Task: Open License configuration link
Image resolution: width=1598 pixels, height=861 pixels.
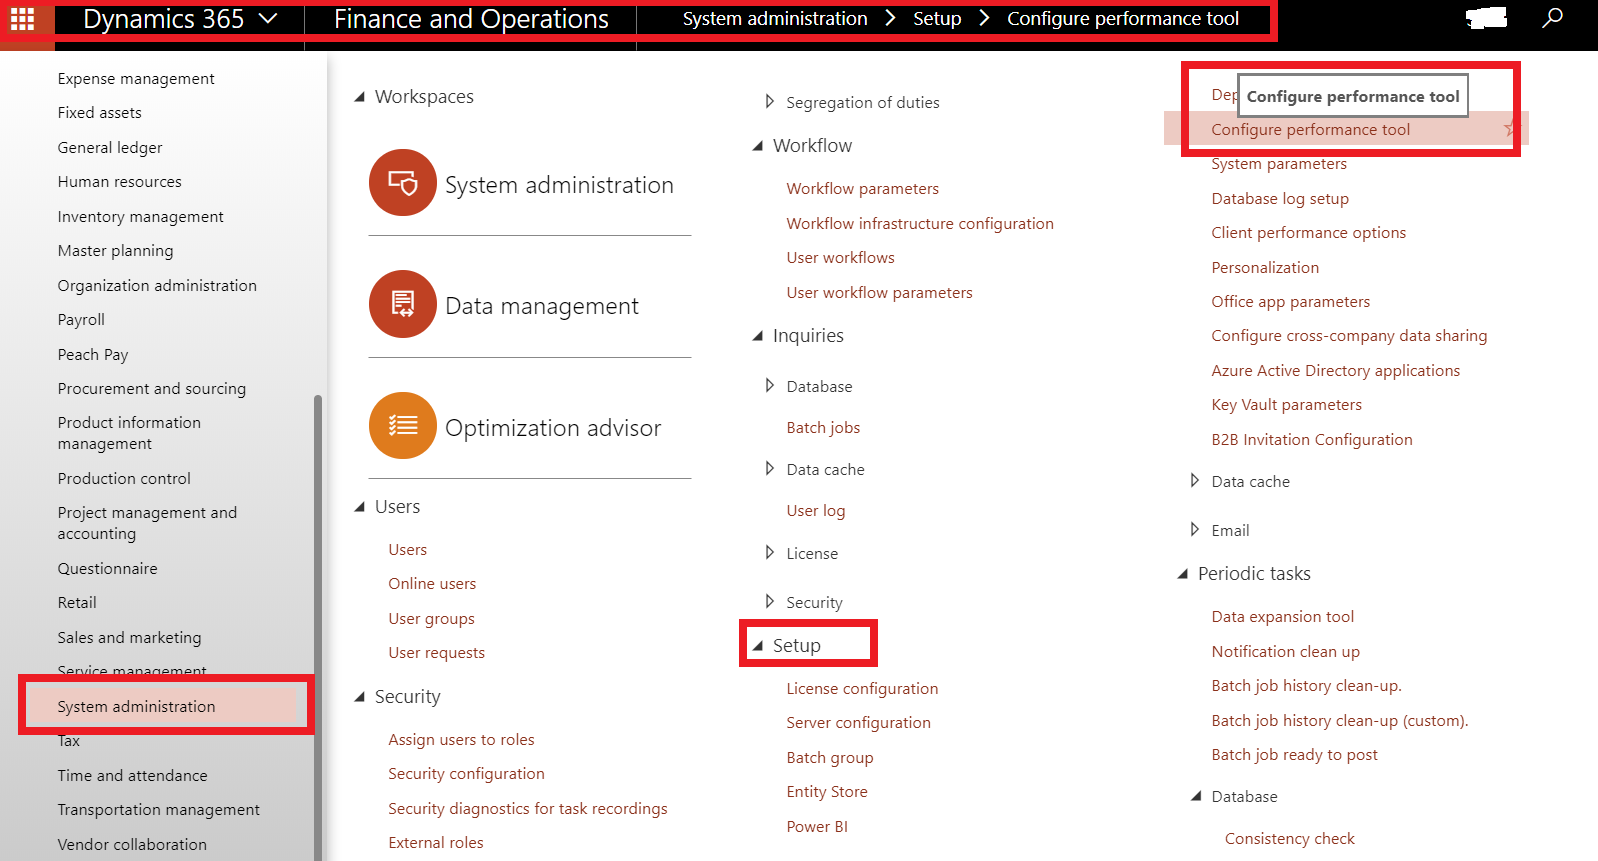Action: pyautogui.click(x=862, y=688)
